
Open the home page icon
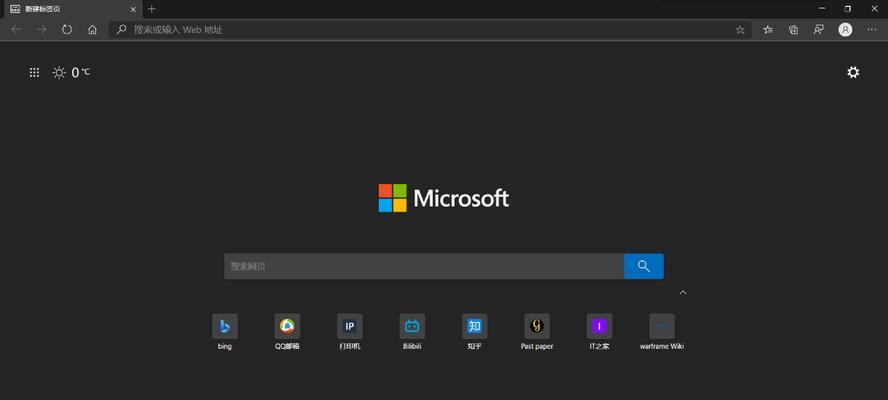92,29
